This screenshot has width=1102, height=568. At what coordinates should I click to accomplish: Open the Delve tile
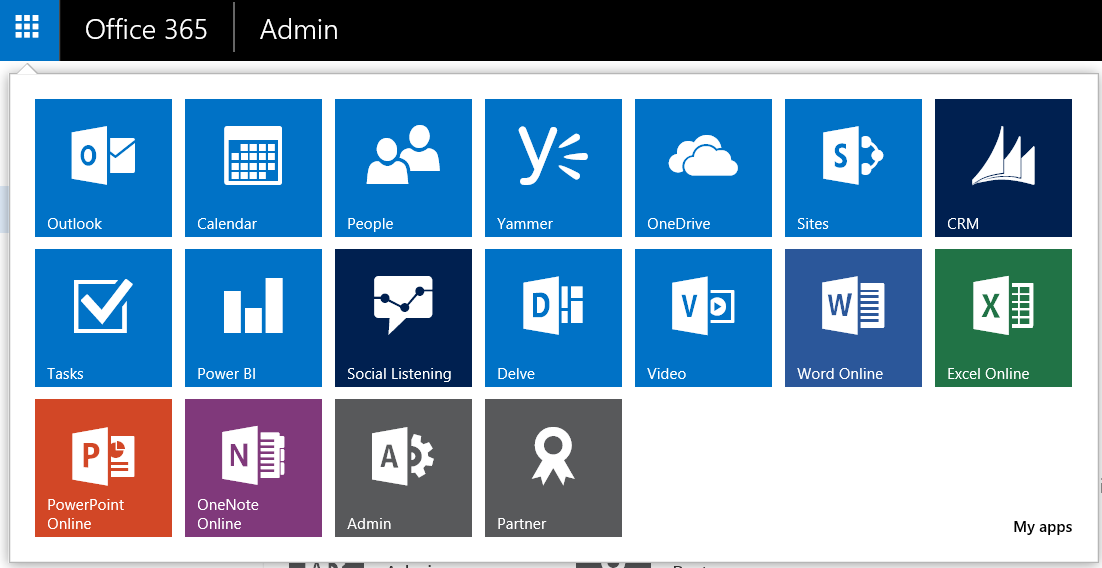[553, 317]
